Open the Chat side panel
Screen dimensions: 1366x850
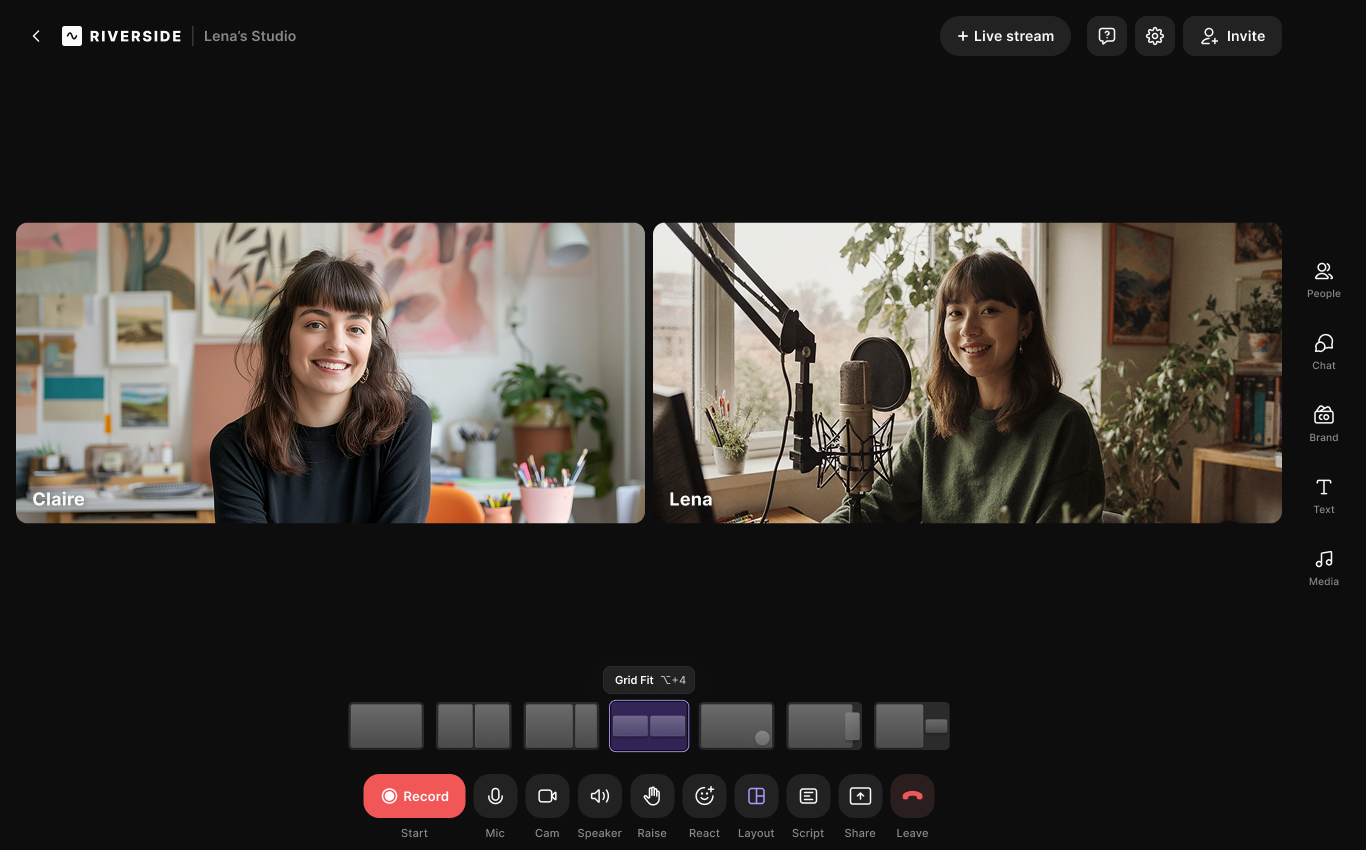pyautogui.click(x=1323, y=350)
